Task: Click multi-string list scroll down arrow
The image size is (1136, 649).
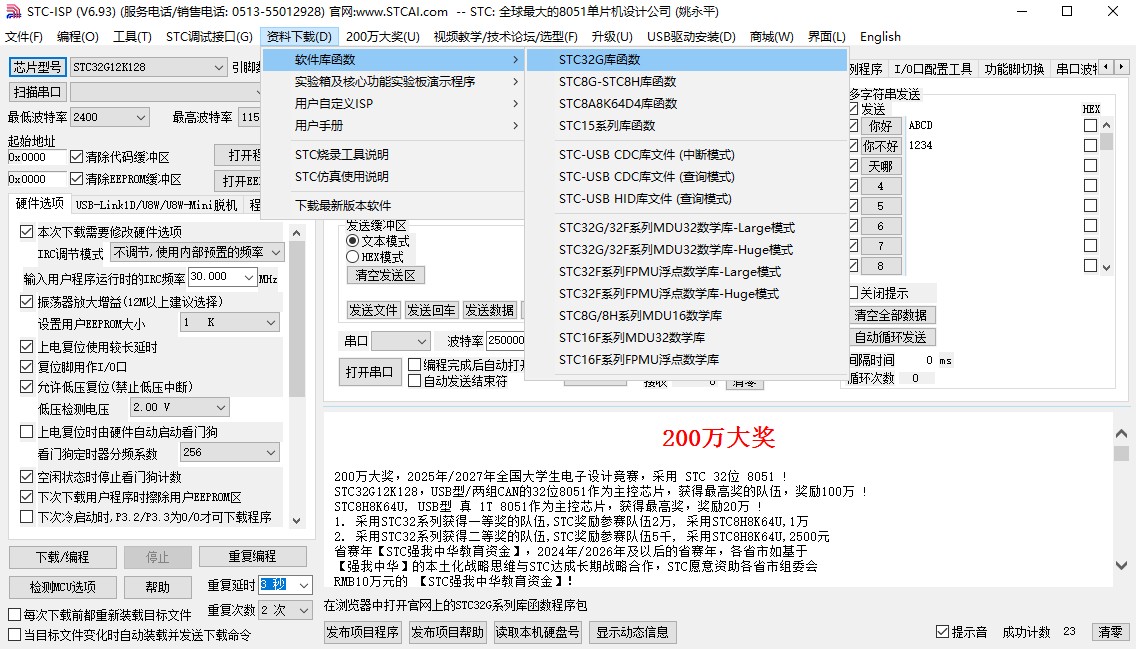Action: (x=1106, y=267)
